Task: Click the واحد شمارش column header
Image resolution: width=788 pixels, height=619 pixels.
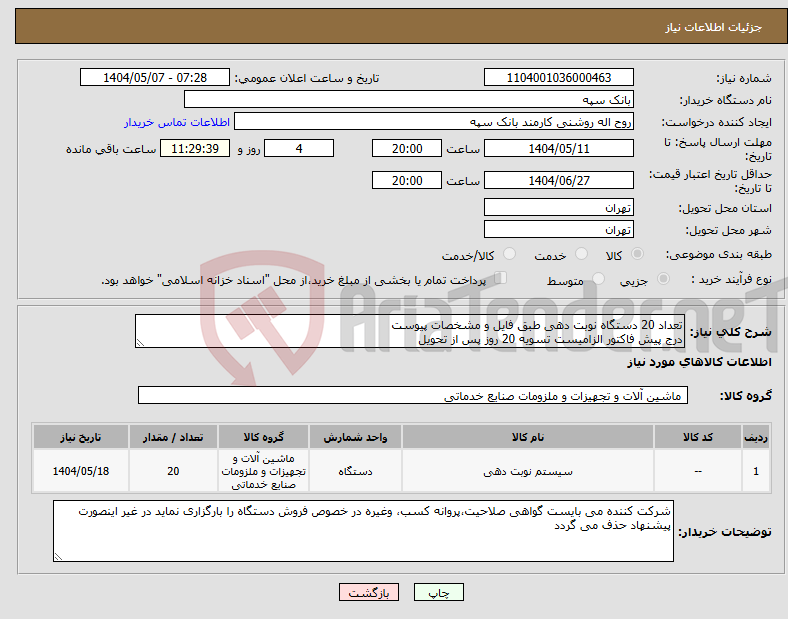Action: click(355, 437)
